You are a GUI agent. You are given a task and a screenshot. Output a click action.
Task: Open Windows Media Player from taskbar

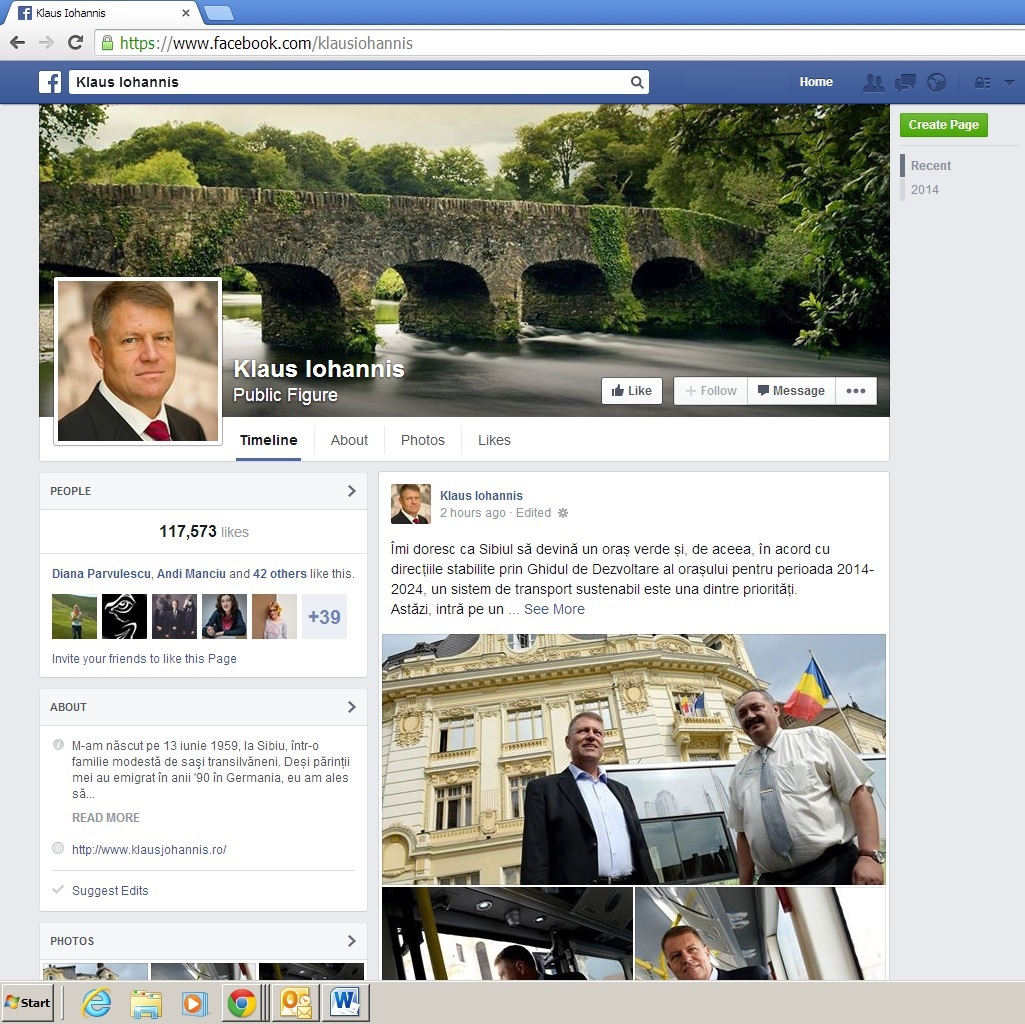click(194, 1003)
